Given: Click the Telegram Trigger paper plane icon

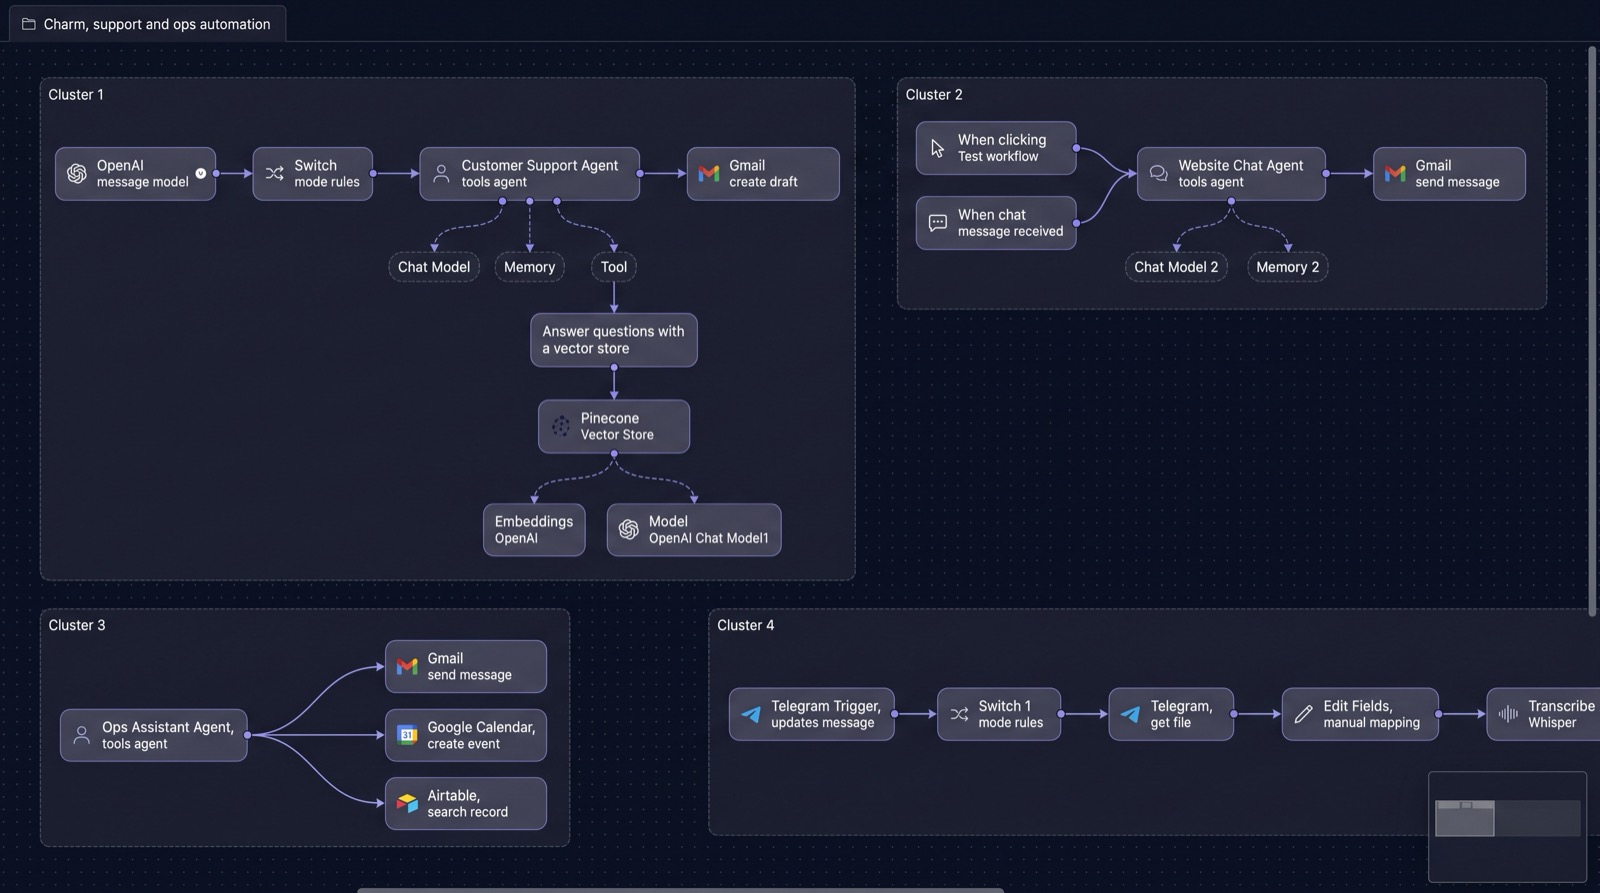Looking at the screenshot, I should [x=751, y=715].
